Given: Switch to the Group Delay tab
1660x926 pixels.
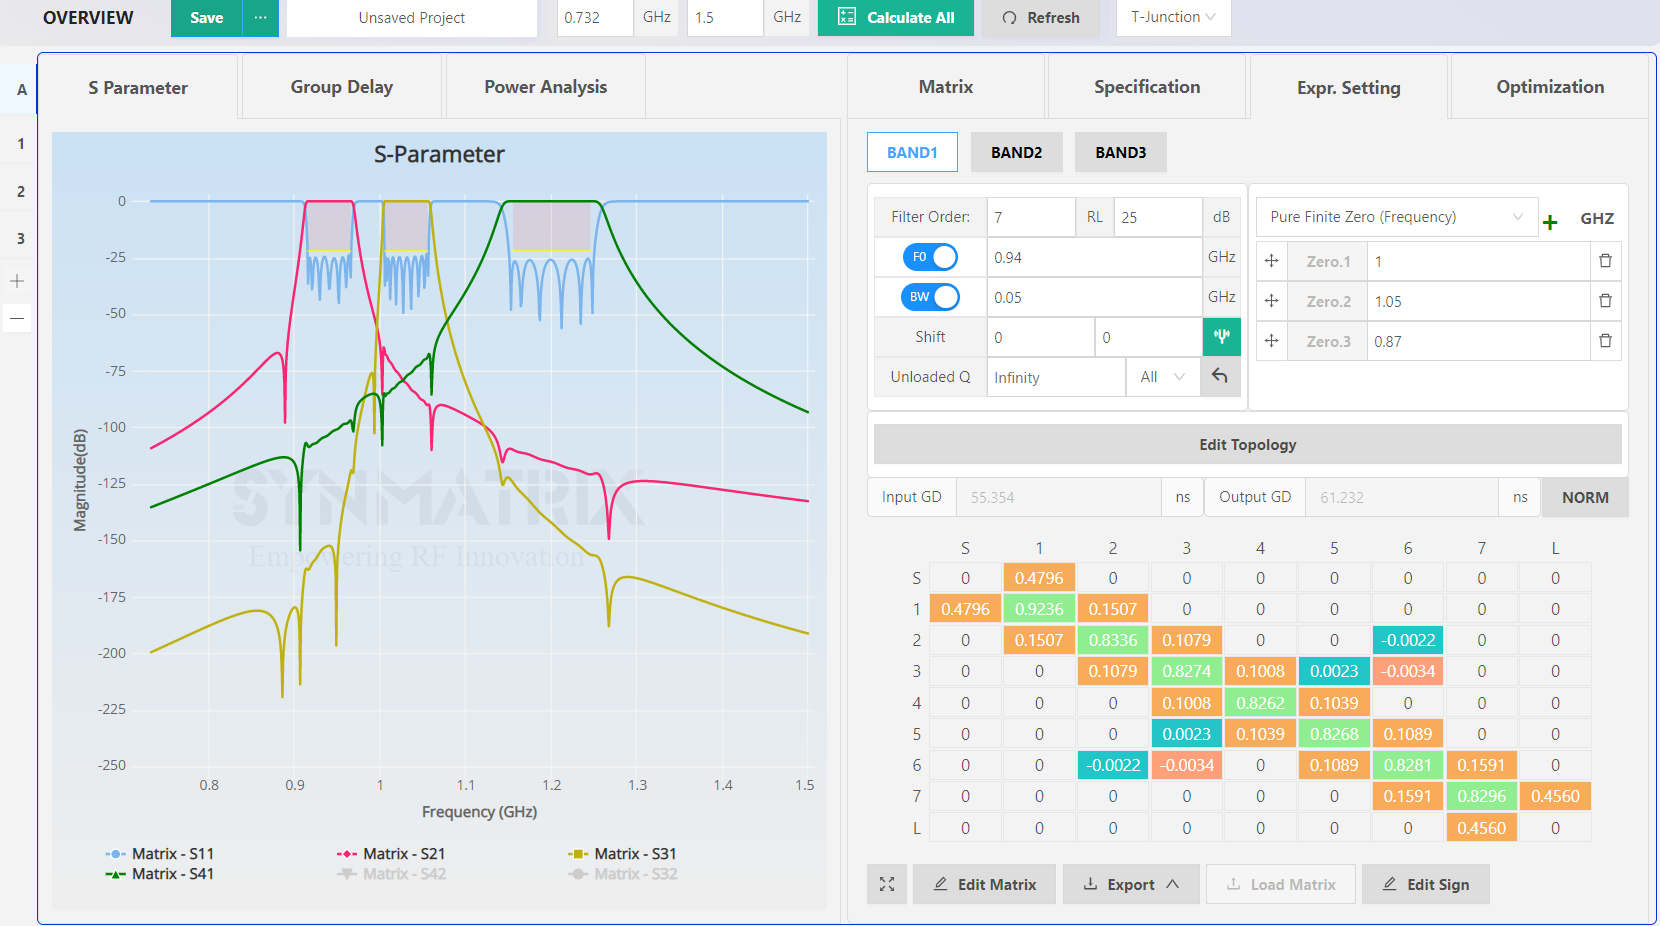Looking at the screenshot, I should 341,87.
